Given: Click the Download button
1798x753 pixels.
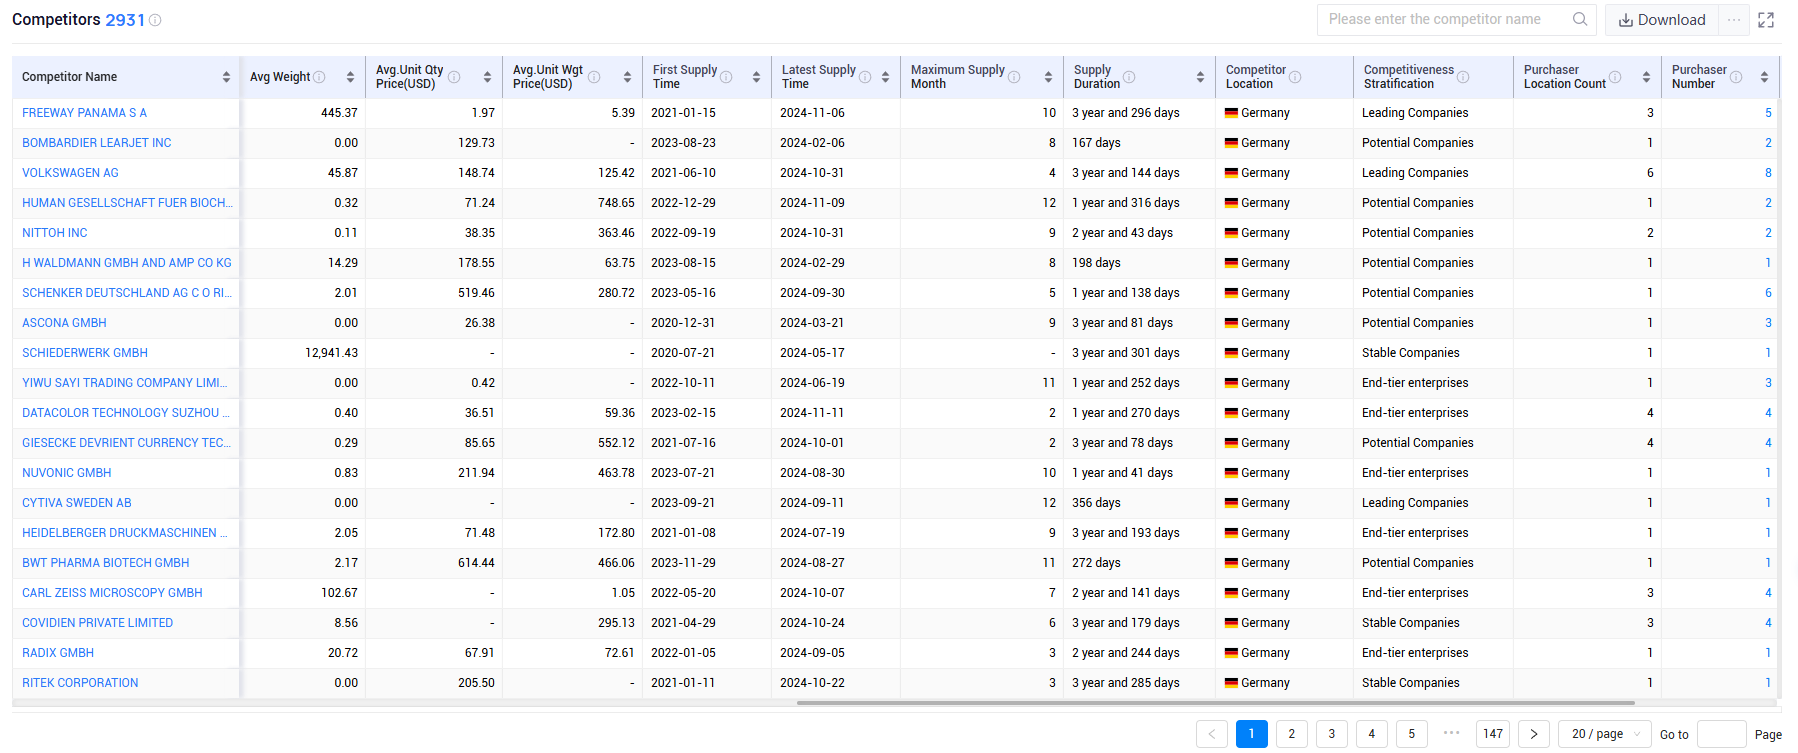Looking at the screenshot, I should (1662, 20).
